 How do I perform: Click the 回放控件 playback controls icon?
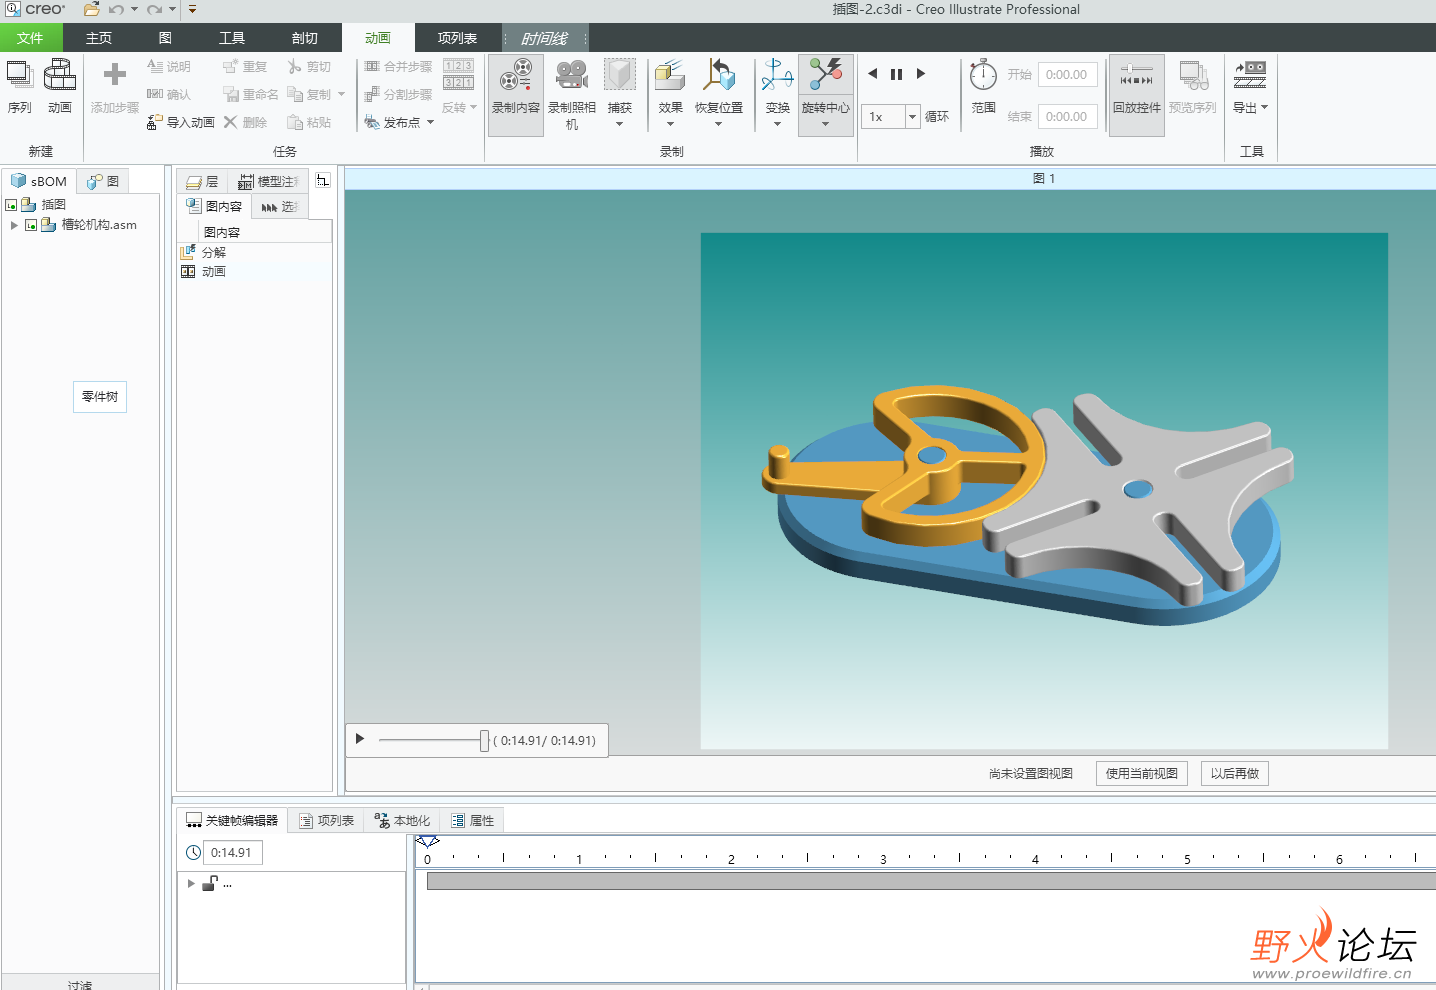pyautogui.click(x=1137, y=75)
